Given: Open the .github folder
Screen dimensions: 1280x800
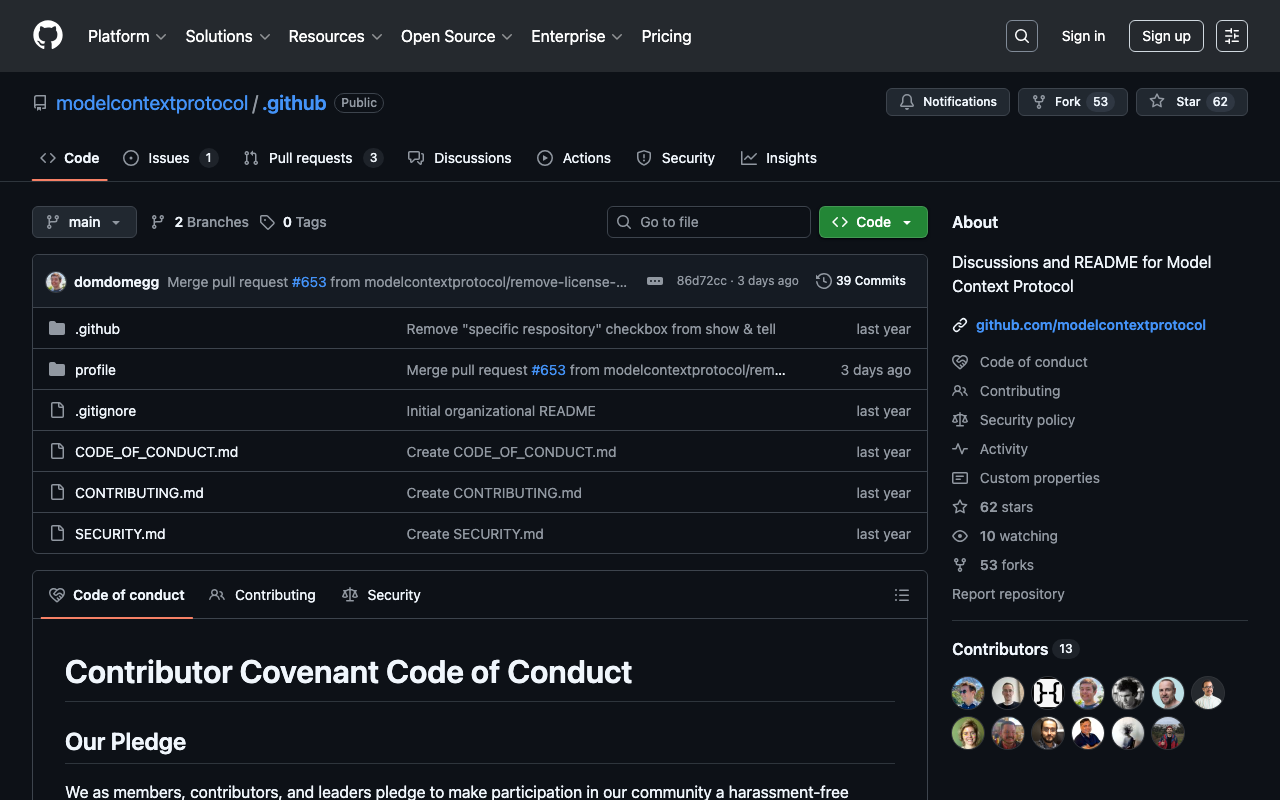Looking at the screenshot, I should click(x=97, y=329).
